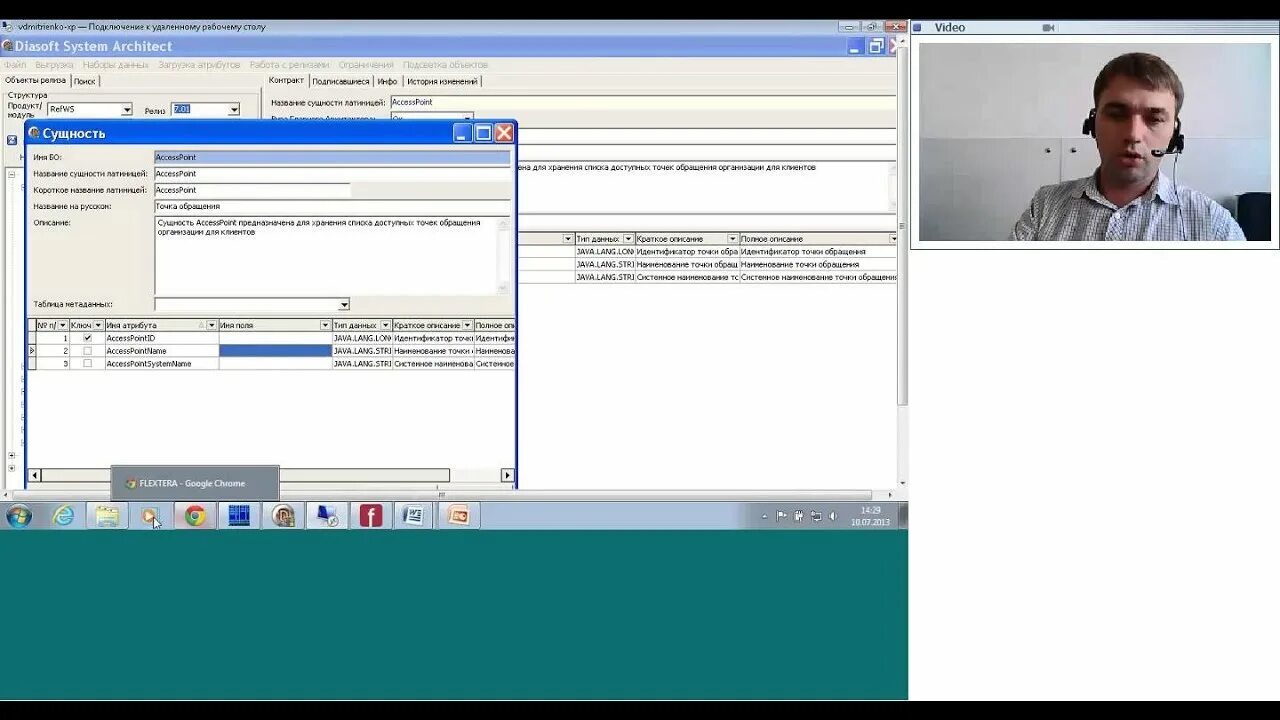Select the AccessPointID attribute cell
The width and height of the screenshot is (1280, 720).
(161, 338)
